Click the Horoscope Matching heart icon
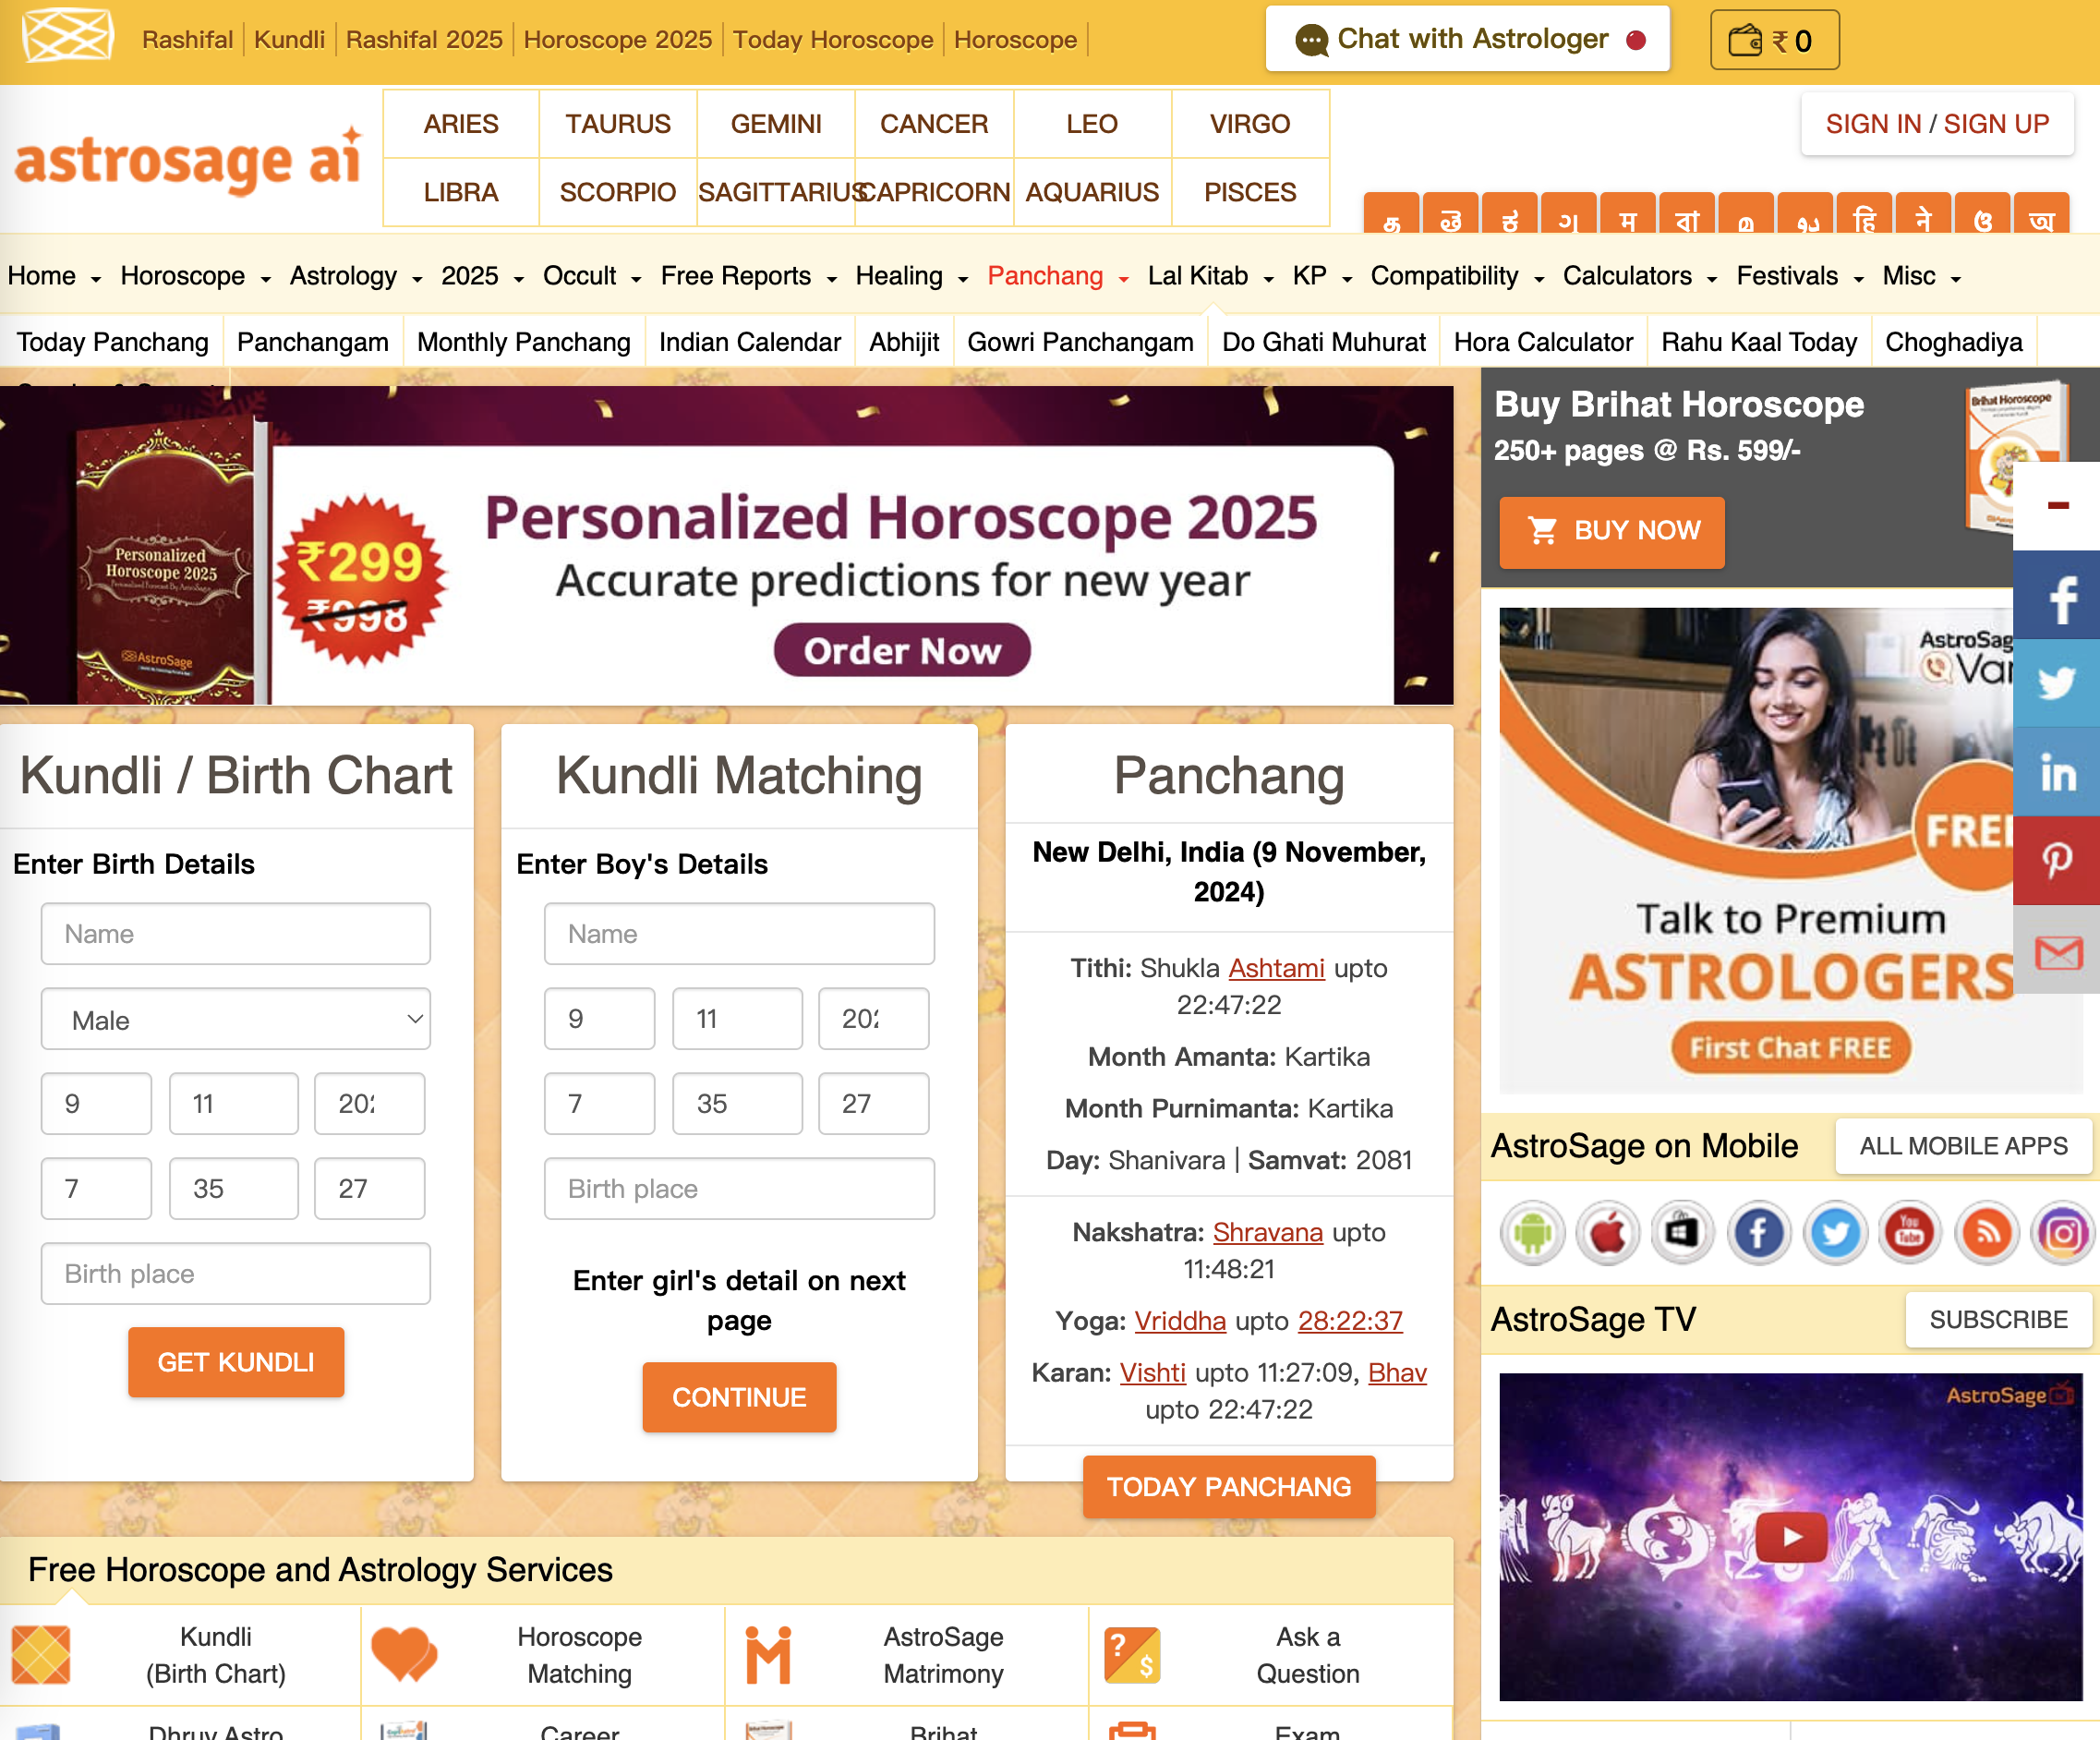This screenshot has width=2100, height=1740. (x=404, y=1655)
